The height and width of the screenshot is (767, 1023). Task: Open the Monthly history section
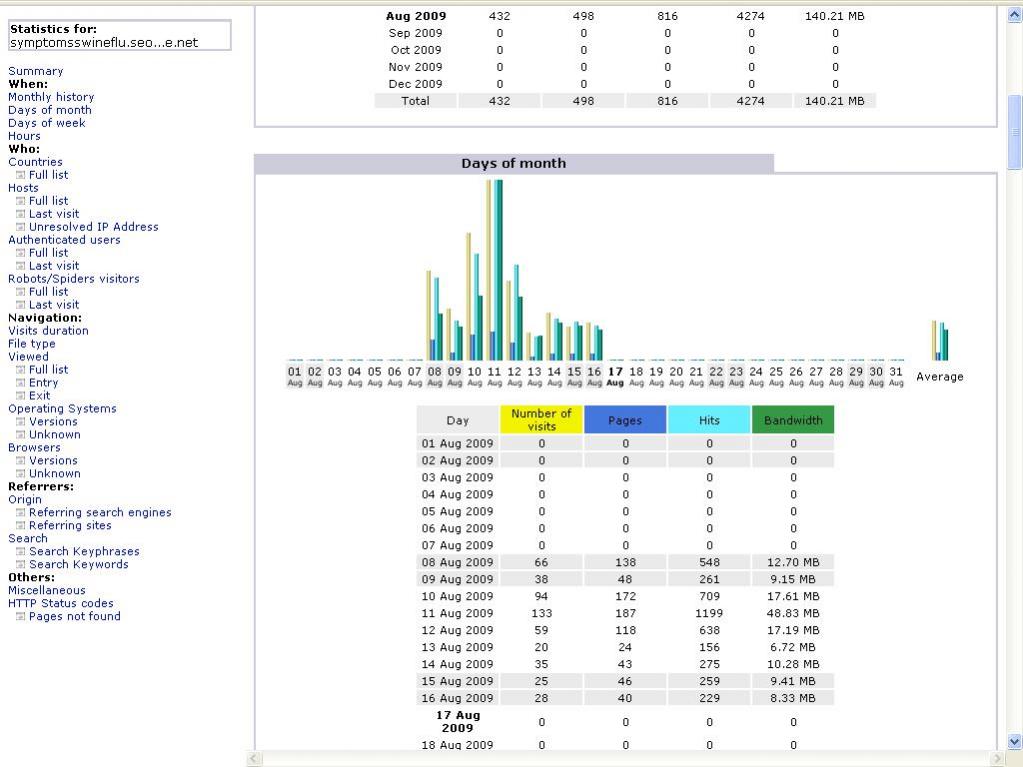click(51, 97)
